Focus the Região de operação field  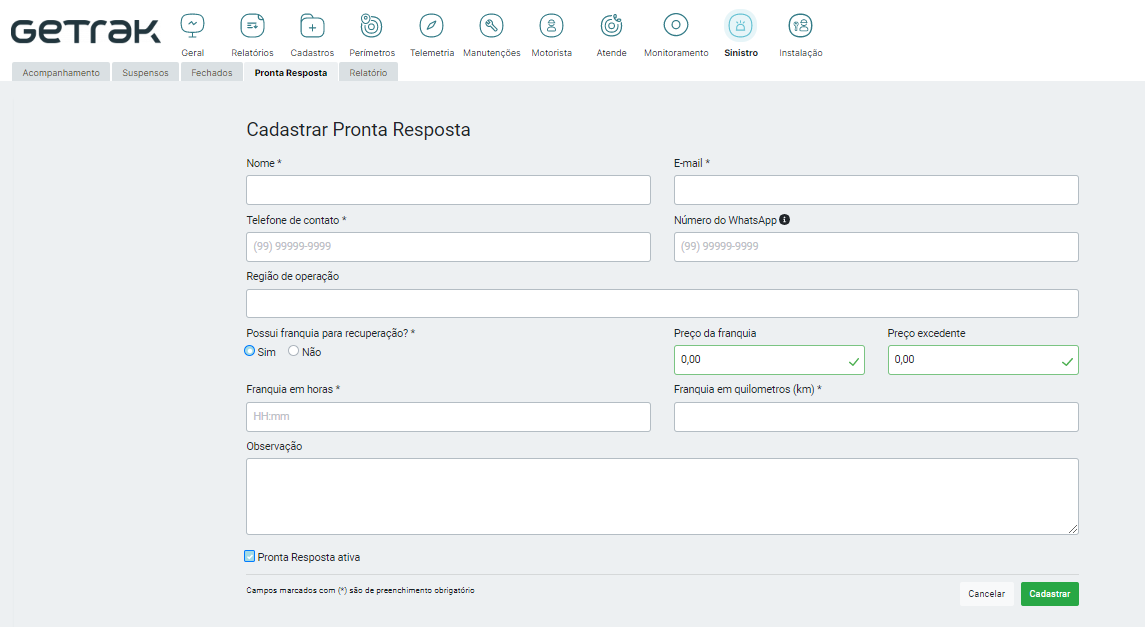662,304
